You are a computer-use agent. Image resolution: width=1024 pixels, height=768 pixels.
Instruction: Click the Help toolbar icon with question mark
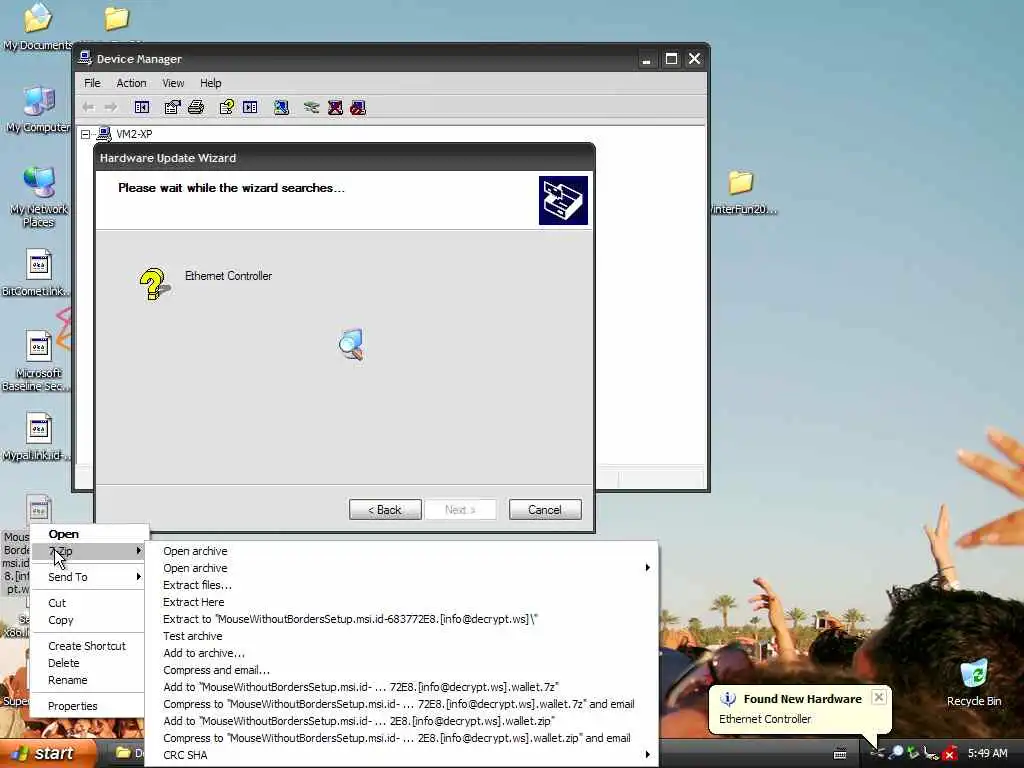click(227, 107)
